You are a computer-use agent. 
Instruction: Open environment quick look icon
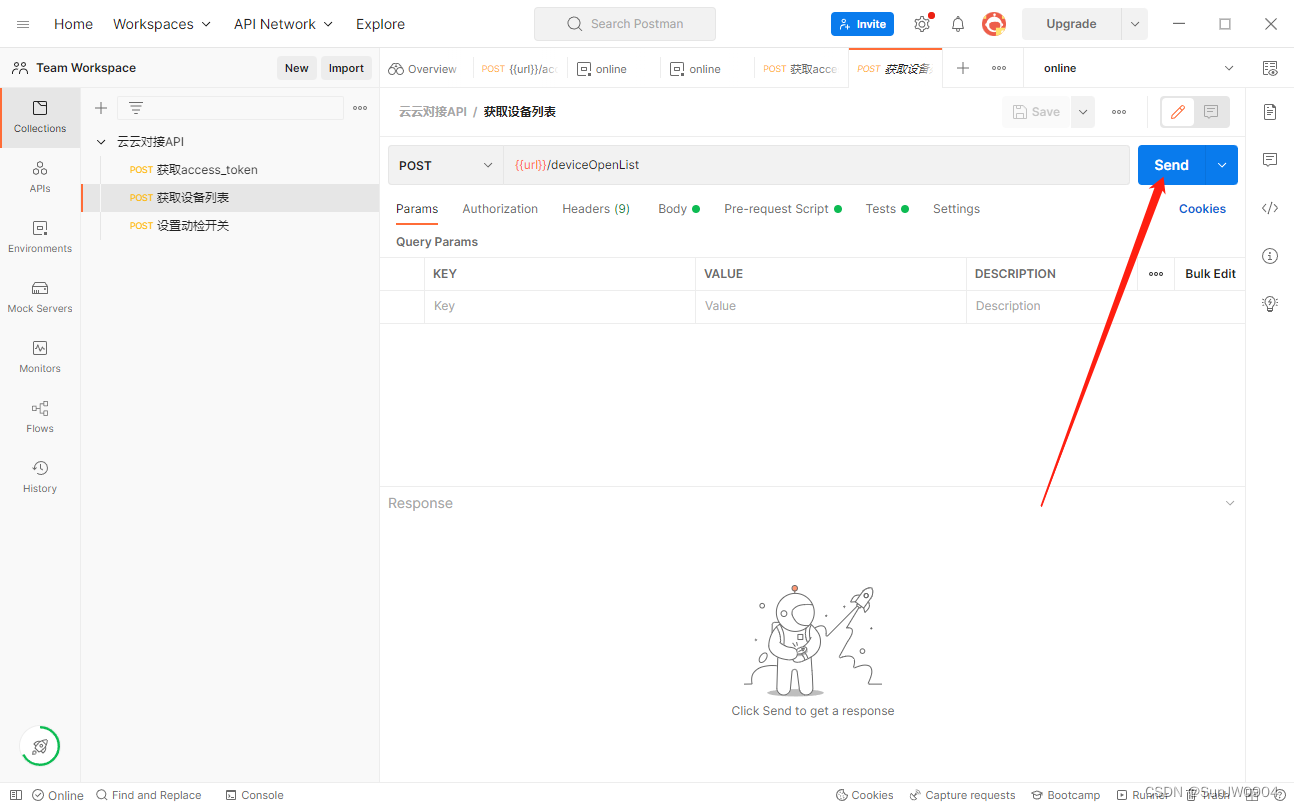(1270, 68)
